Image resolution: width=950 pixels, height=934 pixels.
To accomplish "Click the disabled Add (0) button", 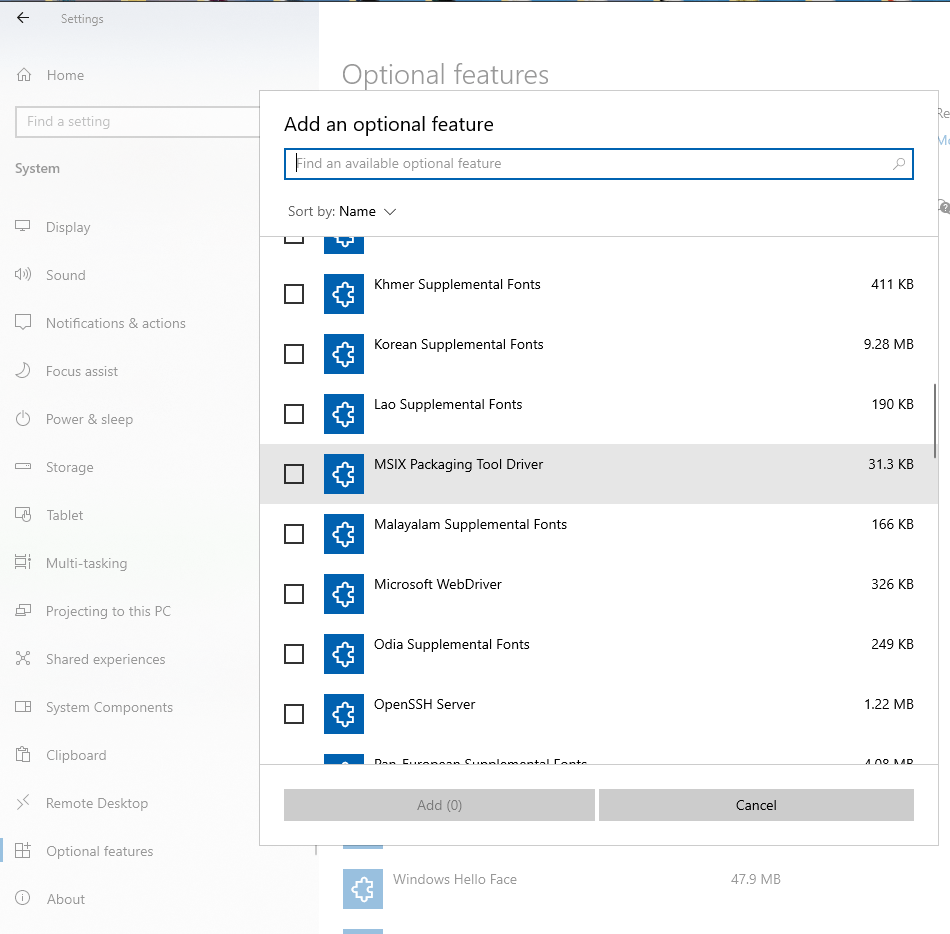I will pos(439,805).
